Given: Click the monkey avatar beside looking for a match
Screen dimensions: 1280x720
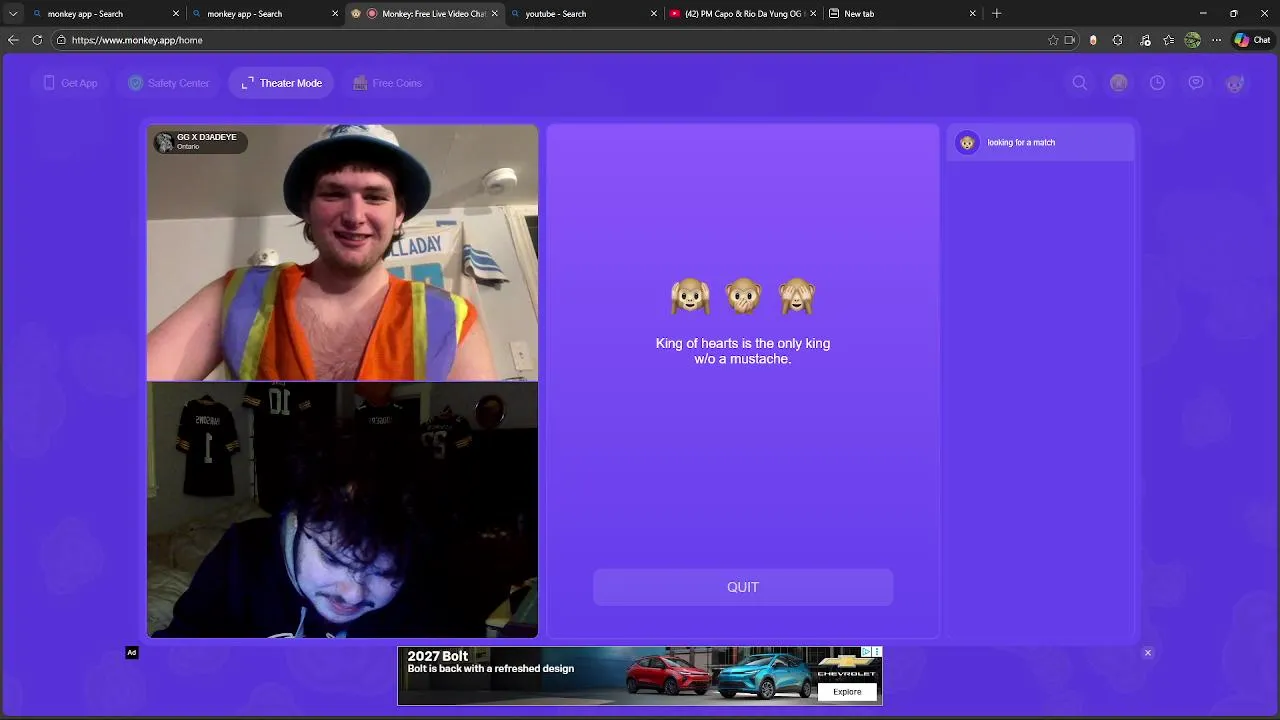Looking at the screenshot, I should tap(967, 143).
